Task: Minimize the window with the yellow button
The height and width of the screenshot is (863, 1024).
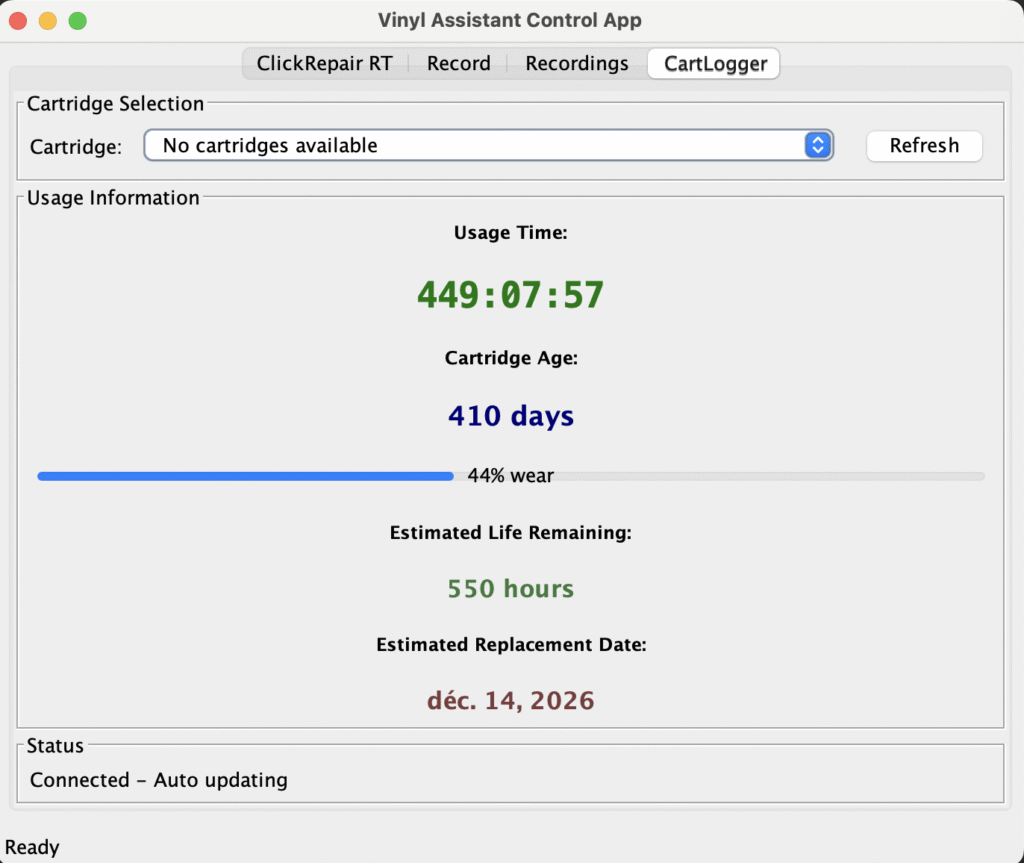Action: coord(48,21)
